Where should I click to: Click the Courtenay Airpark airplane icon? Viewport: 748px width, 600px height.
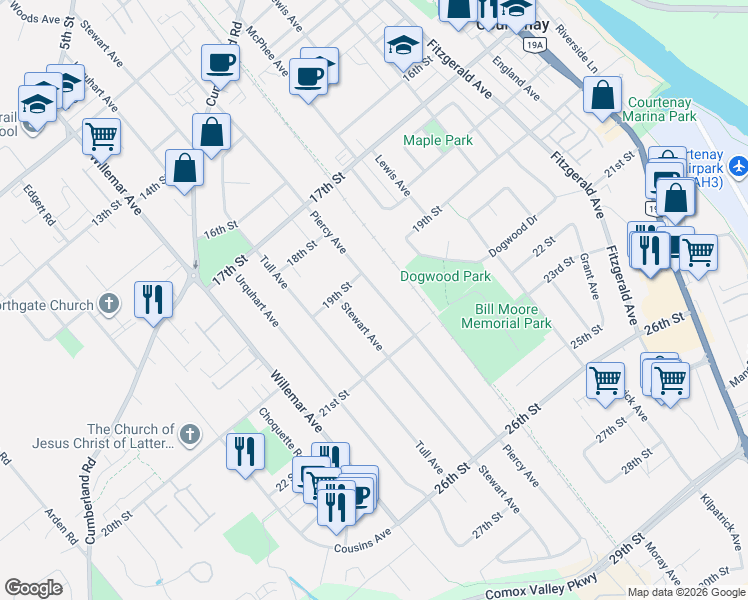point(739,166)
